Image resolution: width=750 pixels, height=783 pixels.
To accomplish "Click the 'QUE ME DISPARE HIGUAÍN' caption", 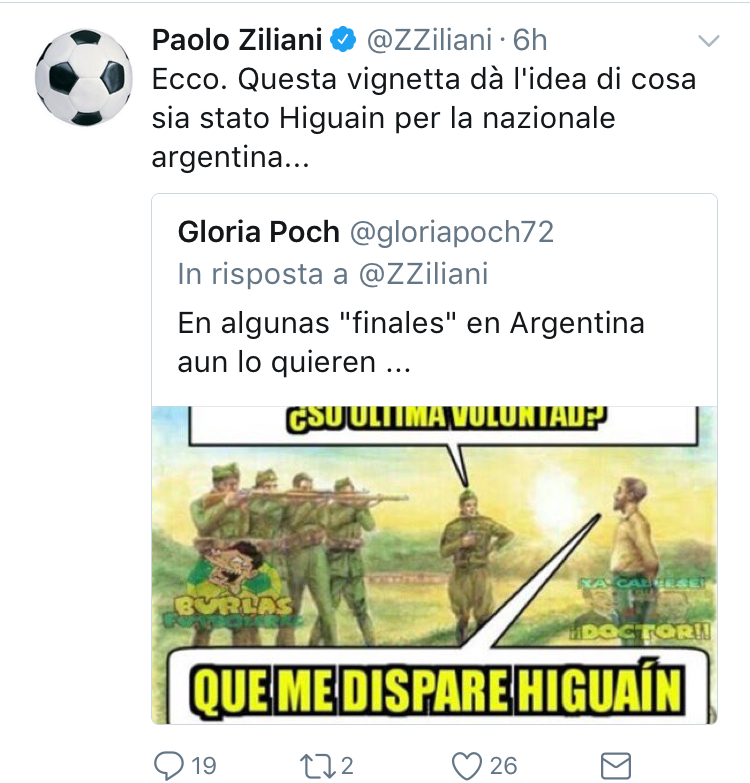I will point(437,690).
